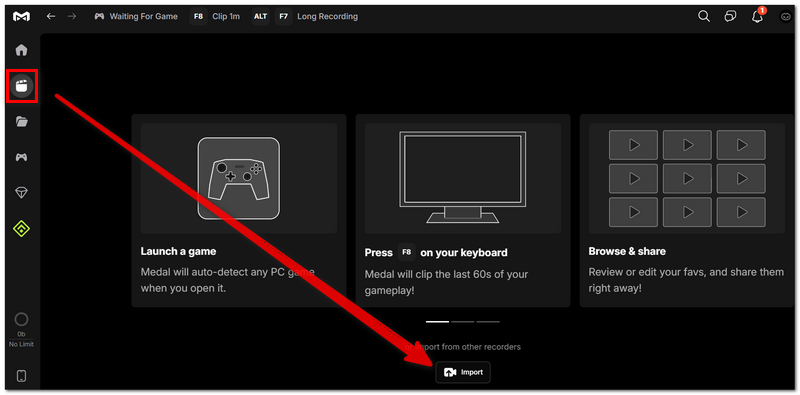The image size is (800, 395).
Task: Go forward with the right arrow
Action: click(x=72, y=16)
